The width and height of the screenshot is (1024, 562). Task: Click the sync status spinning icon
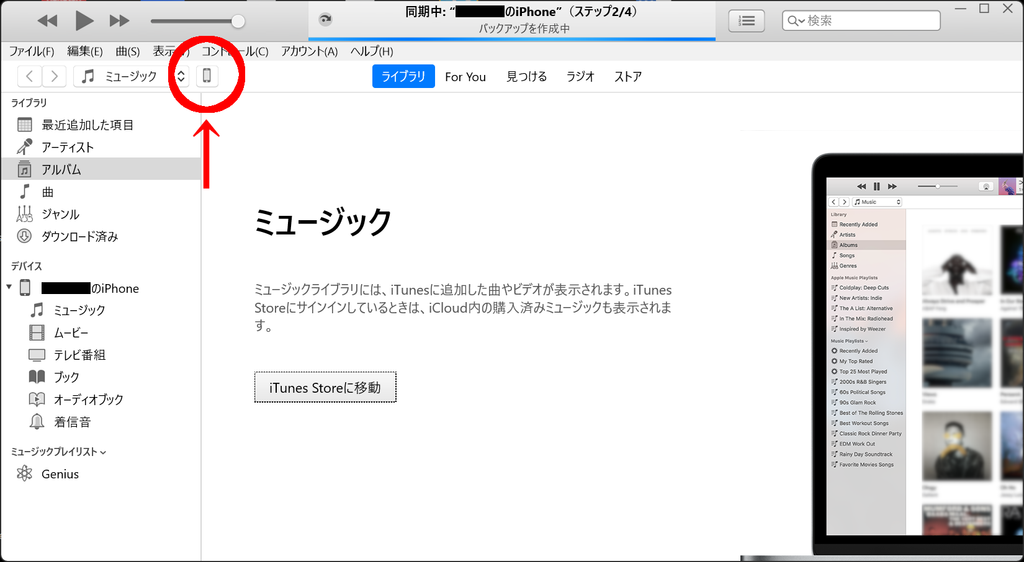325,20
